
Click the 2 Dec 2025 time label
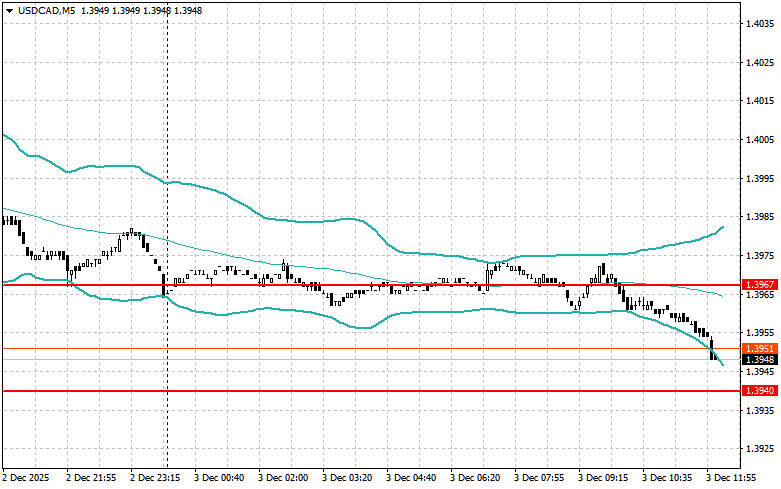26,478
